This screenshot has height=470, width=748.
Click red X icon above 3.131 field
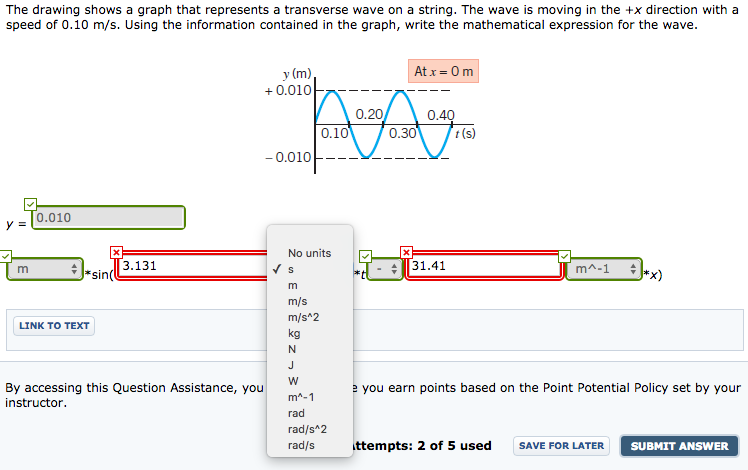tap(116, 252)
